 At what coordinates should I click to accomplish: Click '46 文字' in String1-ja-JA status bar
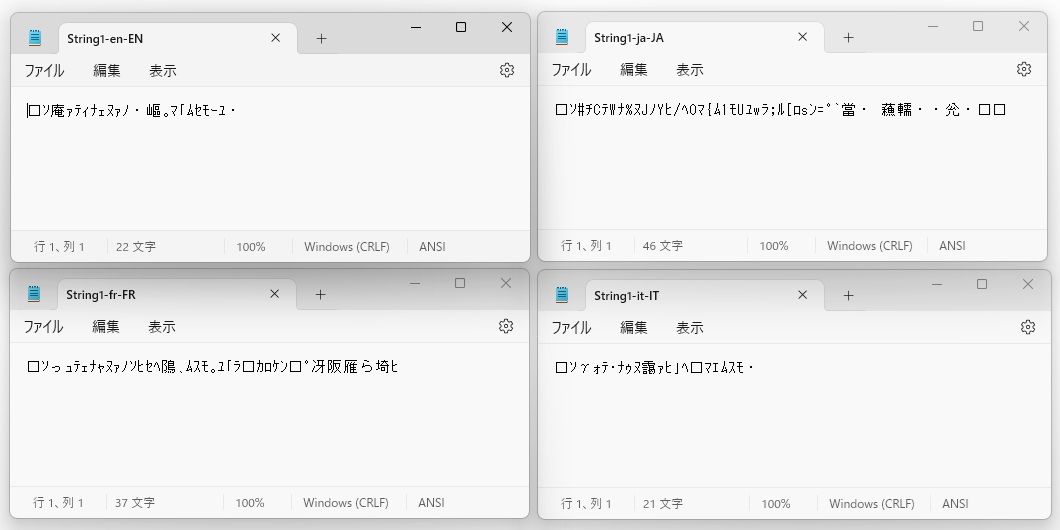click(662, 246)
